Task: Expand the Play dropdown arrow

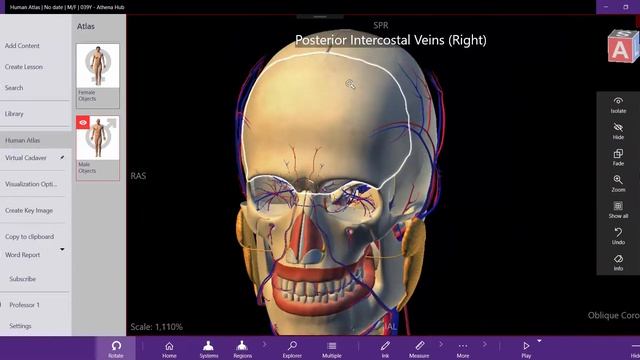Action: (x=539, y=341)
